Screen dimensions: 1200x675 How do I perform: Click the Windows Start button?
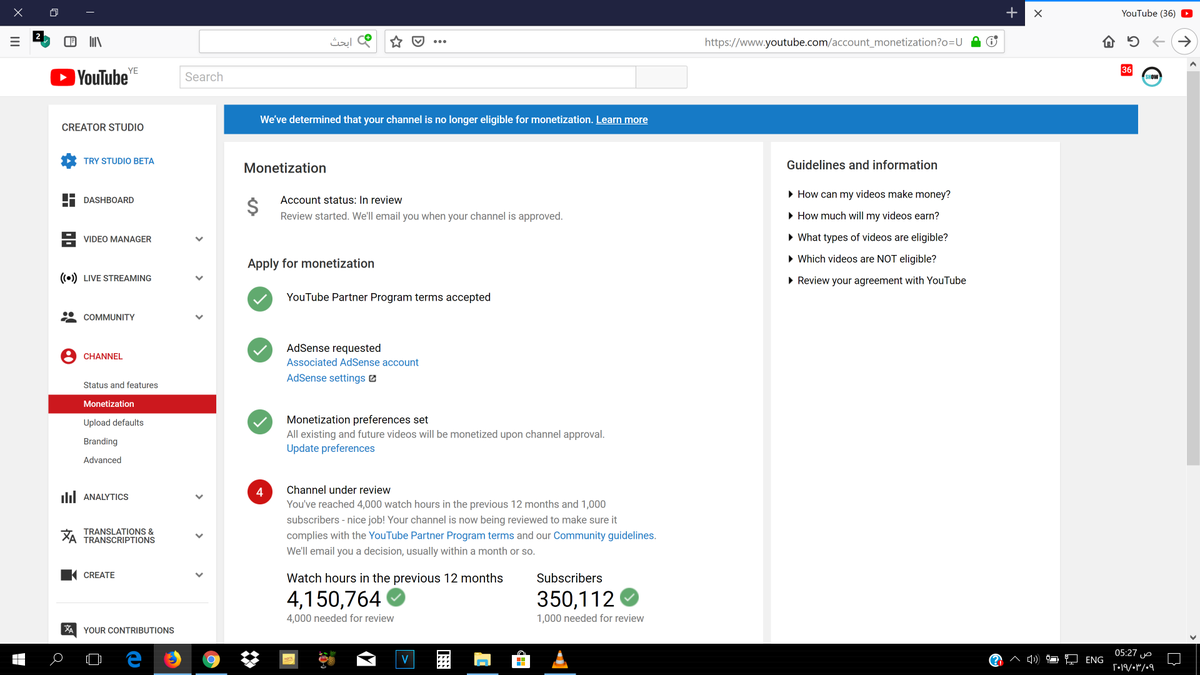(x=18, y=660)
